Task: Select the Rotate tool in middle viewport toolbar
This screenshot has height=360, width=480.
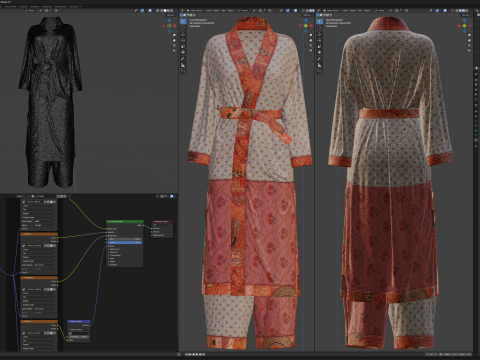Action: pyautogui.click(x=183, y=40)
